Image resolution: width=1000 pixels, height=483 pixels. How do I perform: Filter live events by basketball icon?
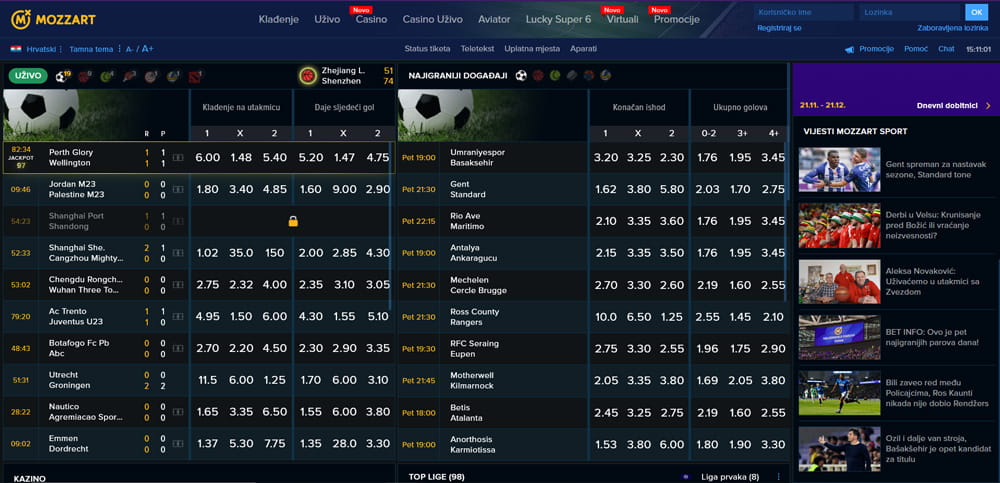(x=84, y=77)
